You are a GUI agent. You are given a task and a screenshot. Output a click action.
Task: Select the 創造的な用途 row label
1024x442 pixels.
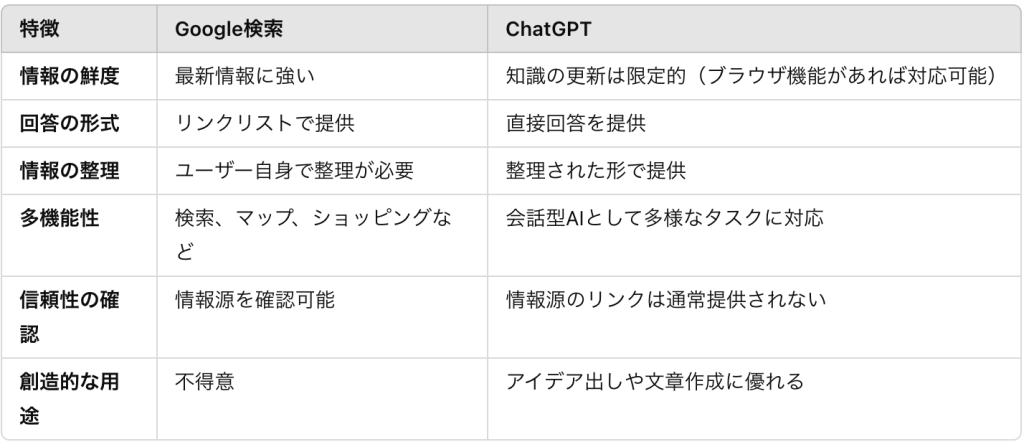pyautogui.click(x=69, y=398)
